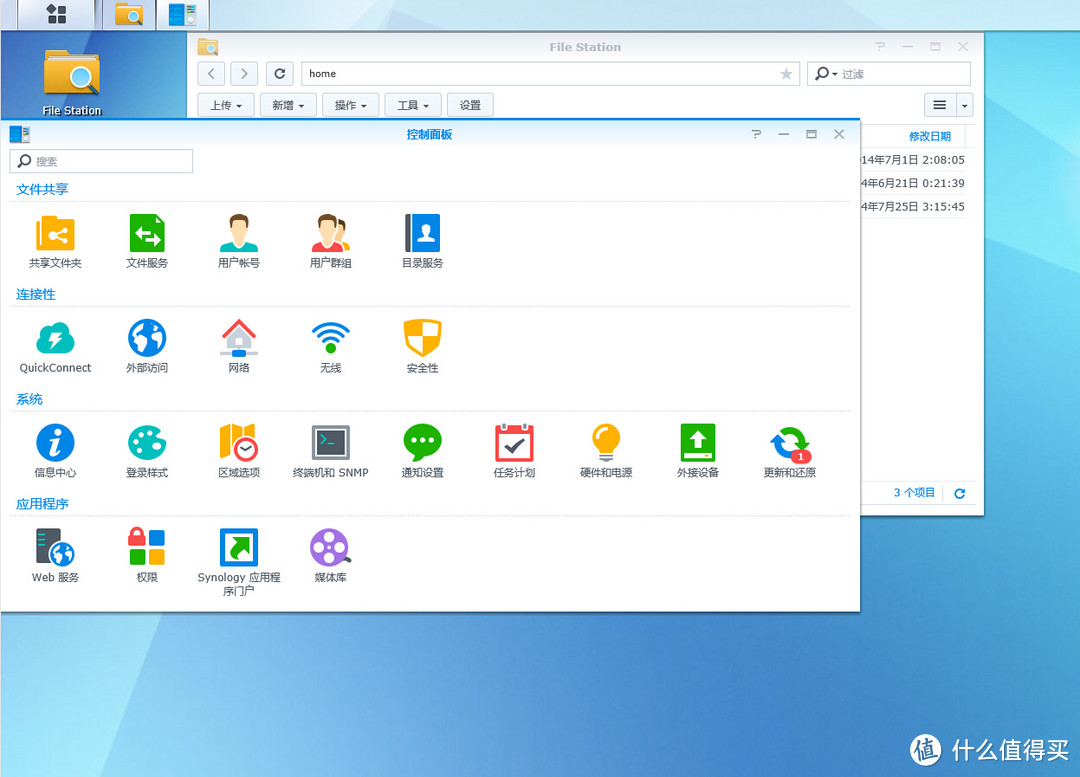The width and height of the screenshot is (1080, 777).
Task: Click the 文件共享 section heading
Action: [x=42, y=189]
